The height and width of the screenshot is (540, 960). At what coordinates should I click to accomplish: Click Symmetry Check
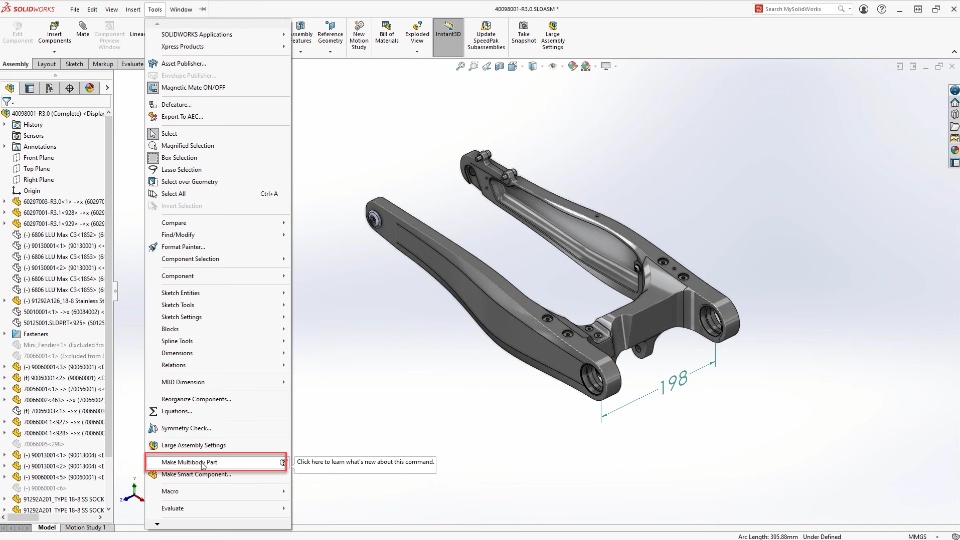(x=186, y=429)
